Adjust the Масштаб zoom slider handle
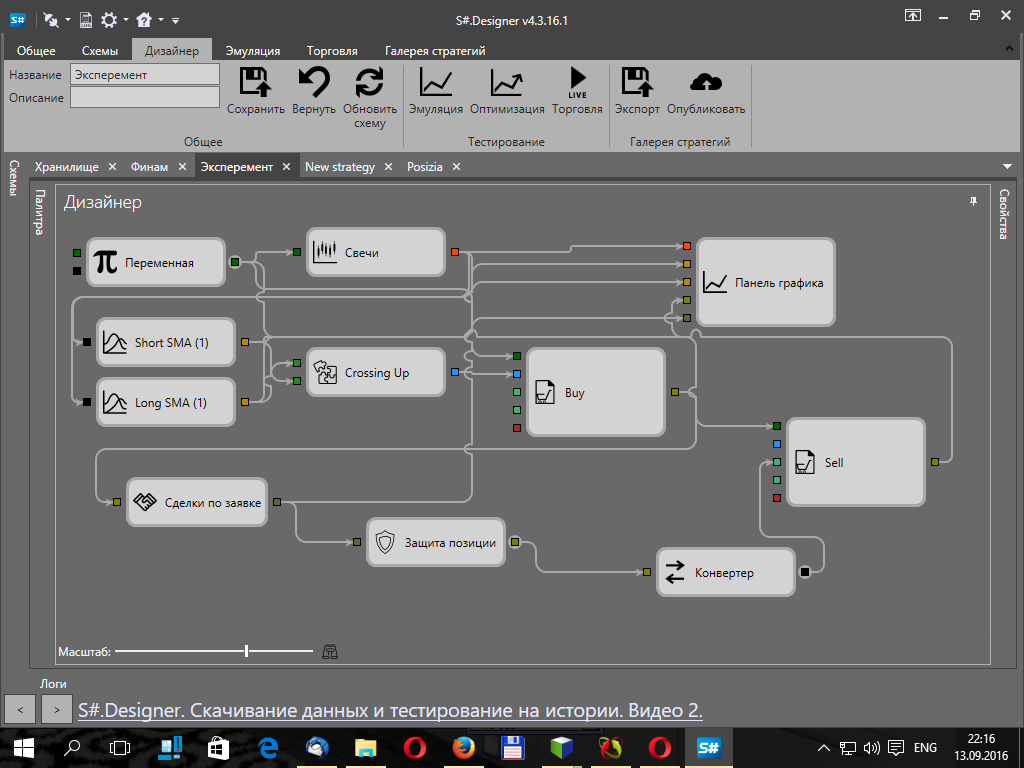Viewport: 1024px width, 768px height. click(x=246, y=650)
